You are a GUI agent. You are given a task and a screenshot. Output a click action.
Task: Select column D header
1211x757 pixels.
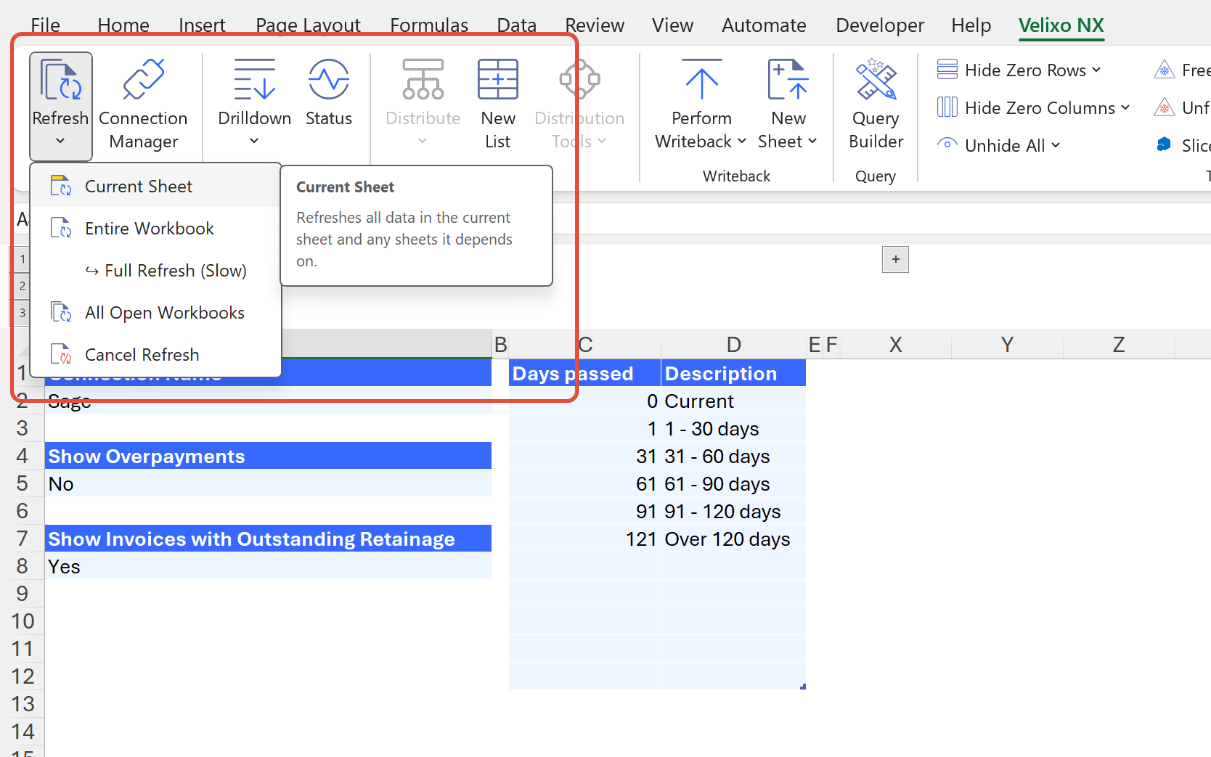point(734,345)
